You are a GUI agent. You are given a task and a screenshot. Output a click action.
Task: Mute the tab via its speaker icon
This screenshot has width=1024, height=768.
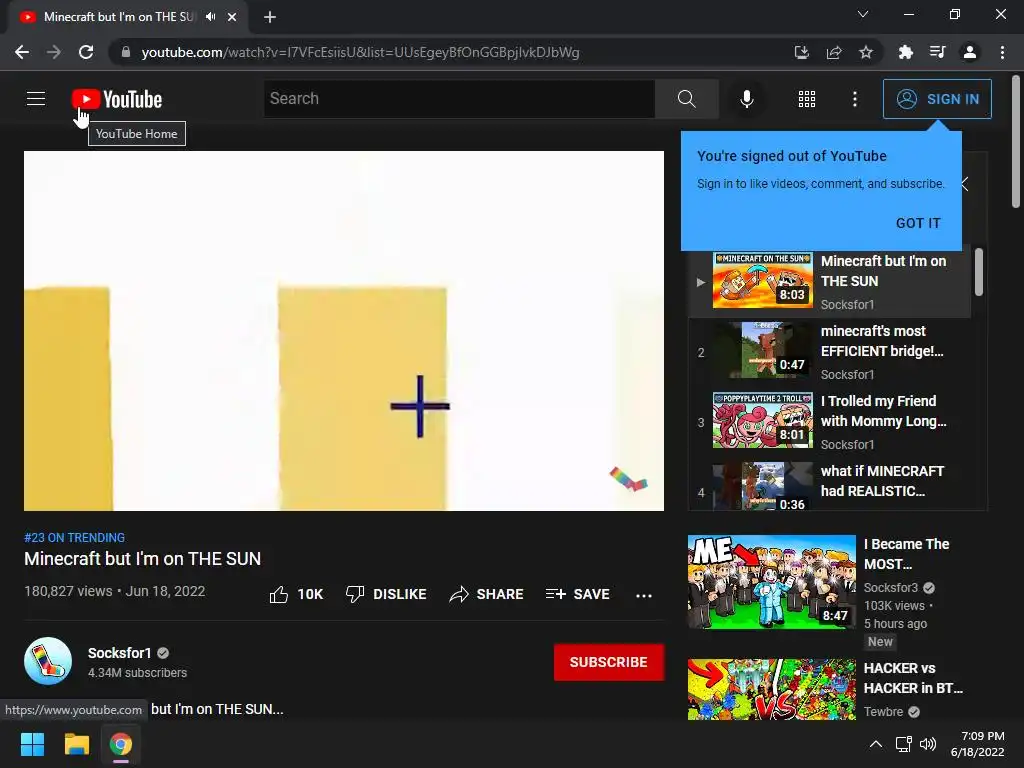(x=210, y=17)
